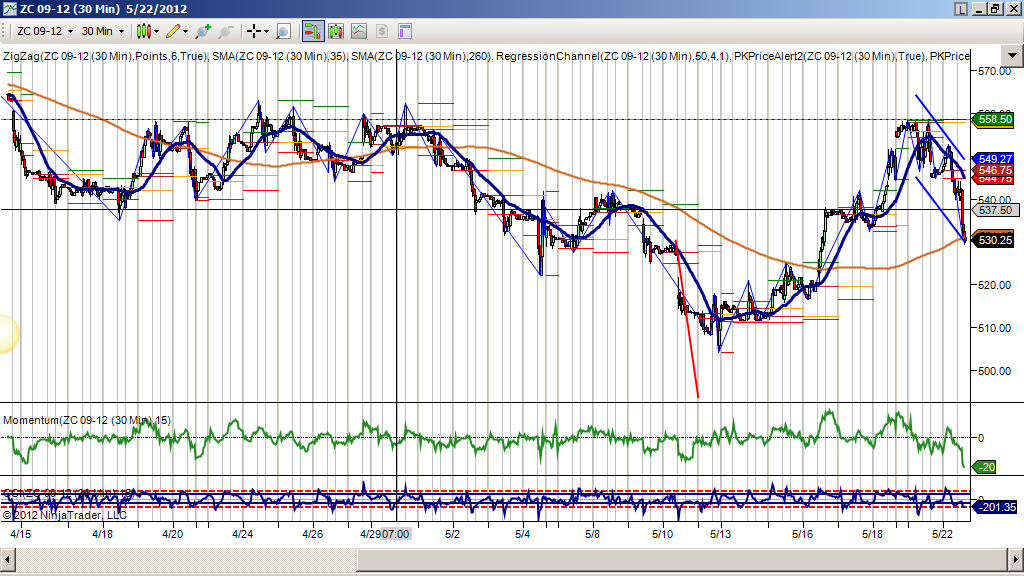
Task: Open the Data Series candlestick icon
Action: pos(336,31)
